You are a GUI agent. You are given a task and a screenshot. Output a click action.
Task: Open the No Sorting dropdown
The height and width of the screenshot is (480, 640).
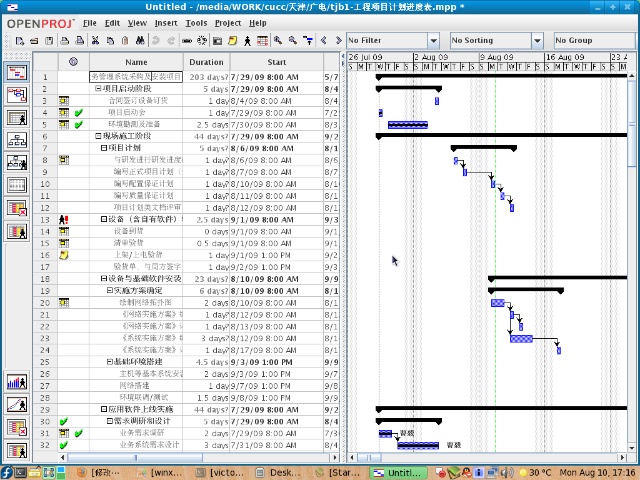tap(496, 41)
